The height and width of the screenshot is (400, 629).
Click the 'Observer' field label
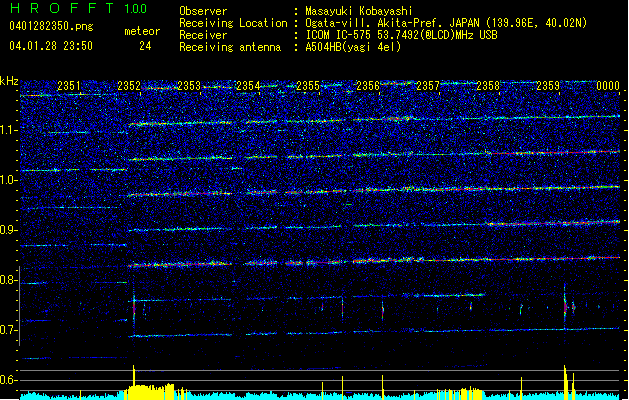tap(203, 11)
